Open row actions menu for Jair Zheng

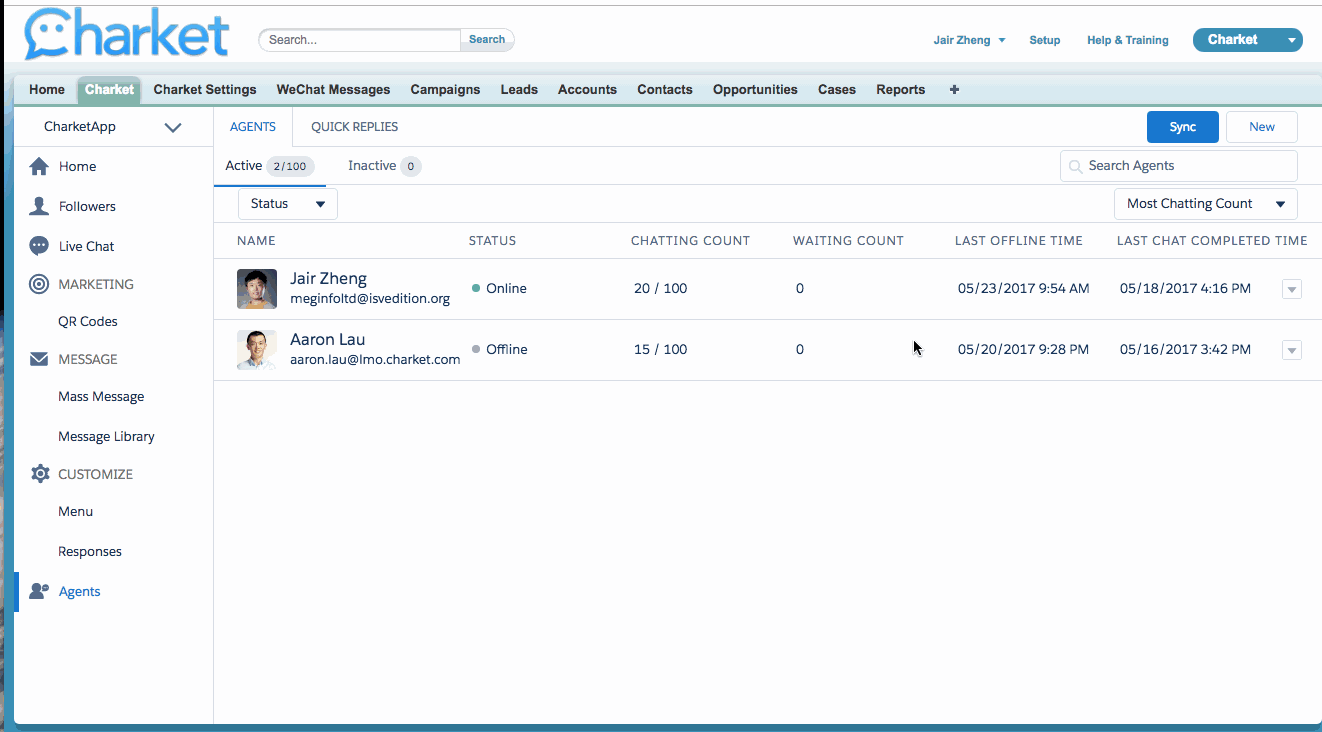pos(1291,289)
